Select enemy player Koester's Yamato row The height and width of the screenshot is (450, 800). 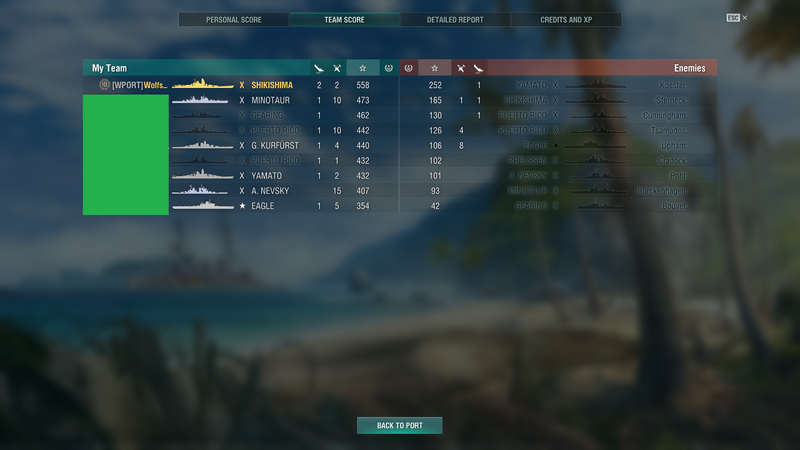coord(558,85)
